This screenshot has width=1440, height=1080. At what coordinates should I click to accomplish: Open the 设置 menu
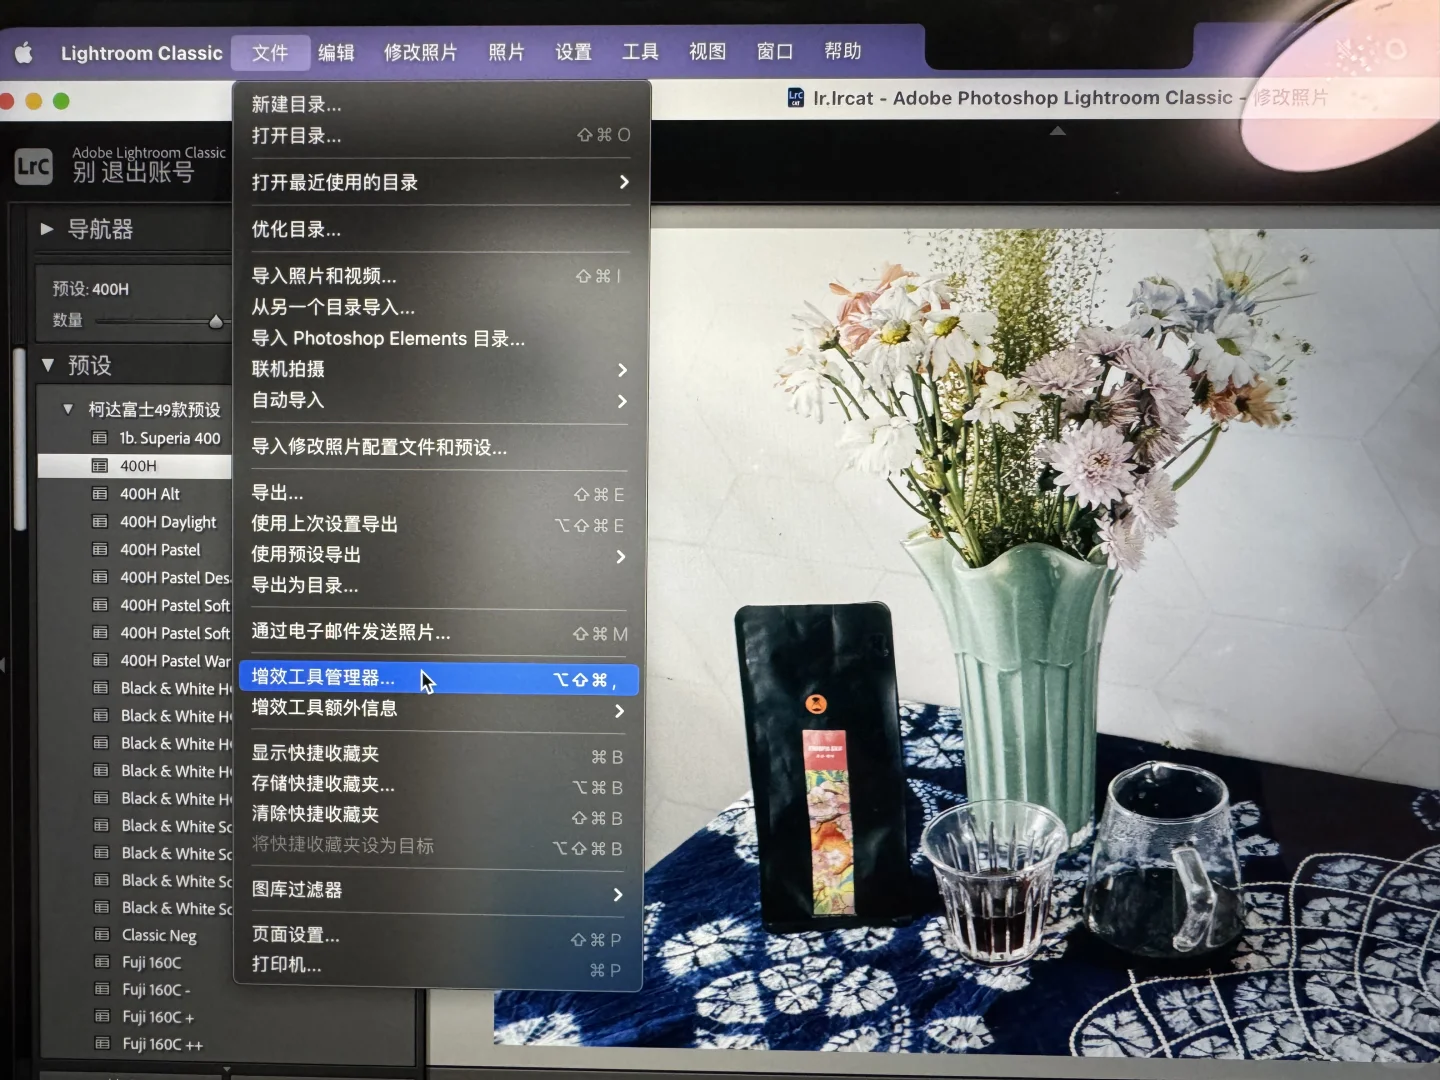(x=571, y=52)
